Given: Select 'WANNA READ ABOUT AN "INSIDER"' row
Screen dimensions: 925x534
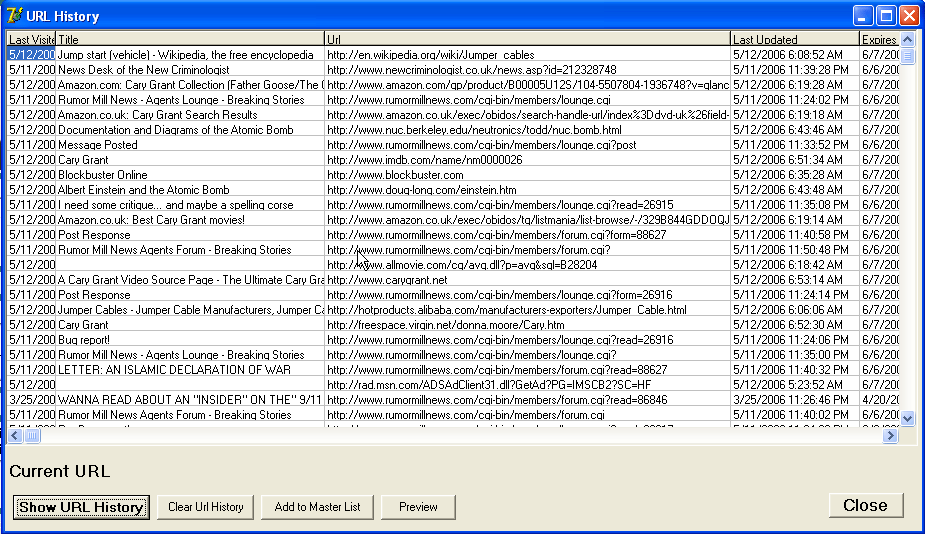Looking at the screenshot, I should click(x=189, y=400).
